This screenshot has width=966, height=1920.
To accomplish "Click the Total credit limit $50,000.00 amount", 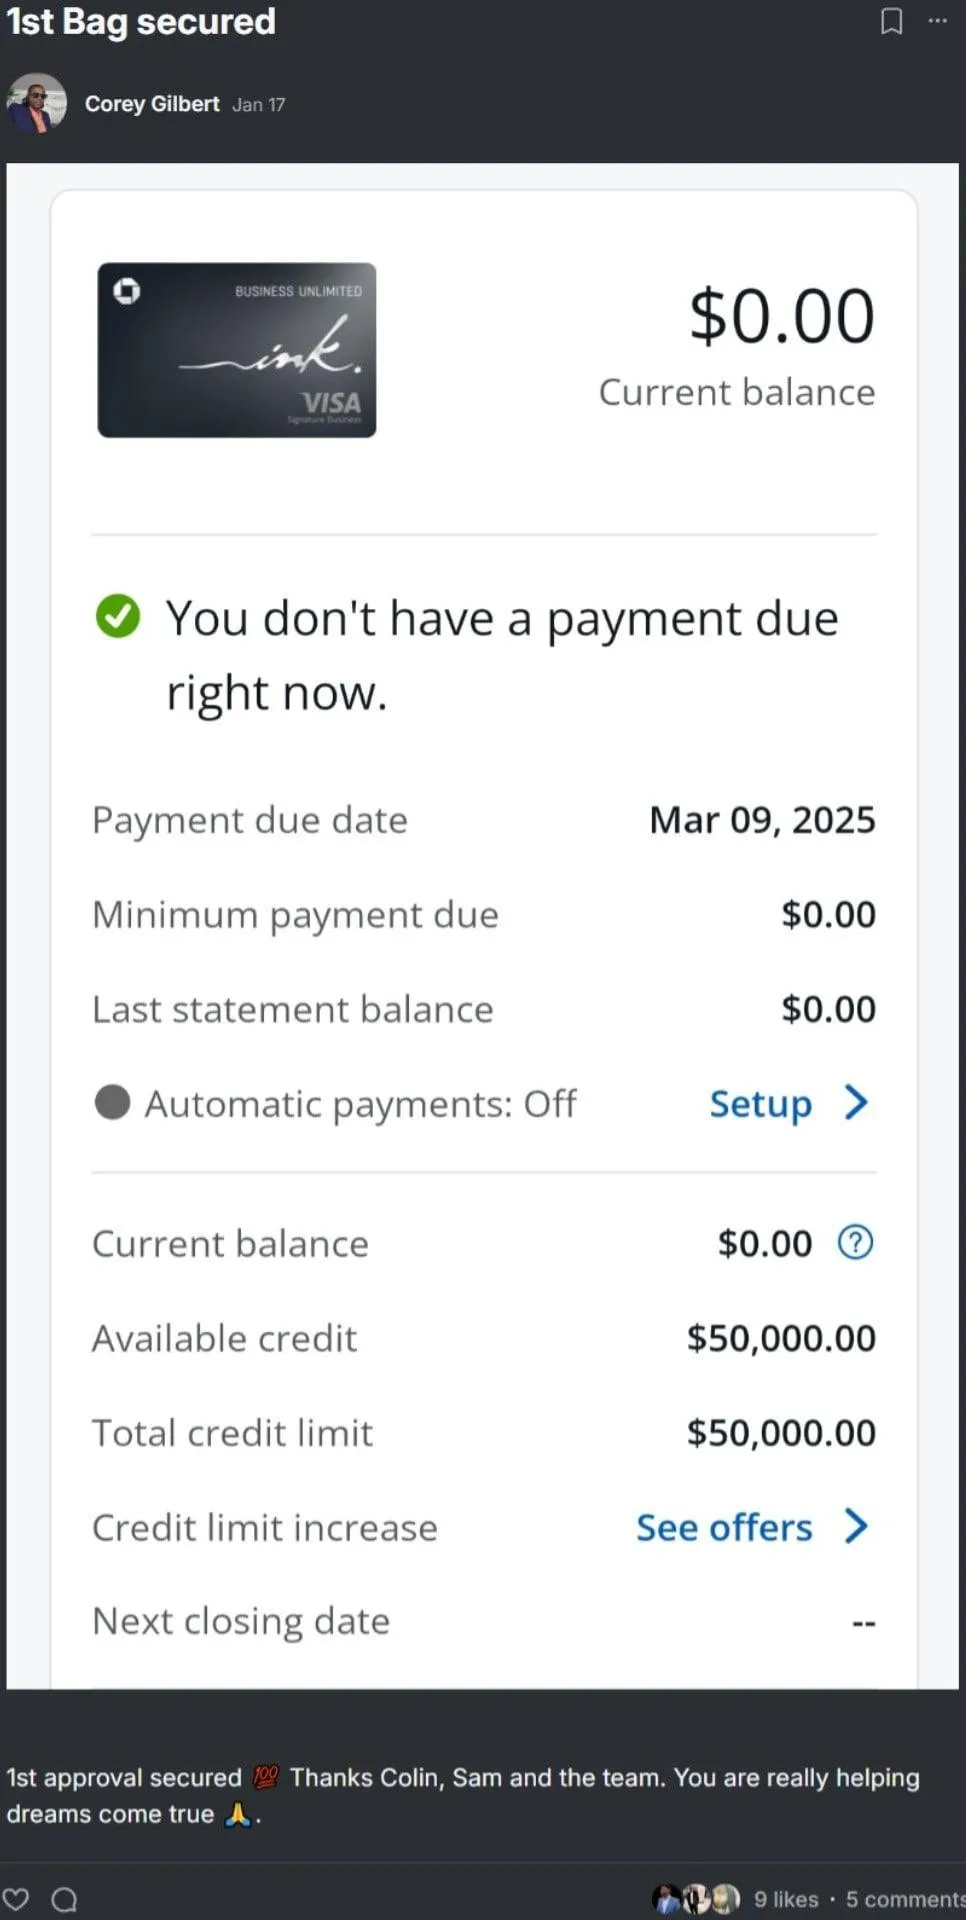I will click(x=780, y=1433).
